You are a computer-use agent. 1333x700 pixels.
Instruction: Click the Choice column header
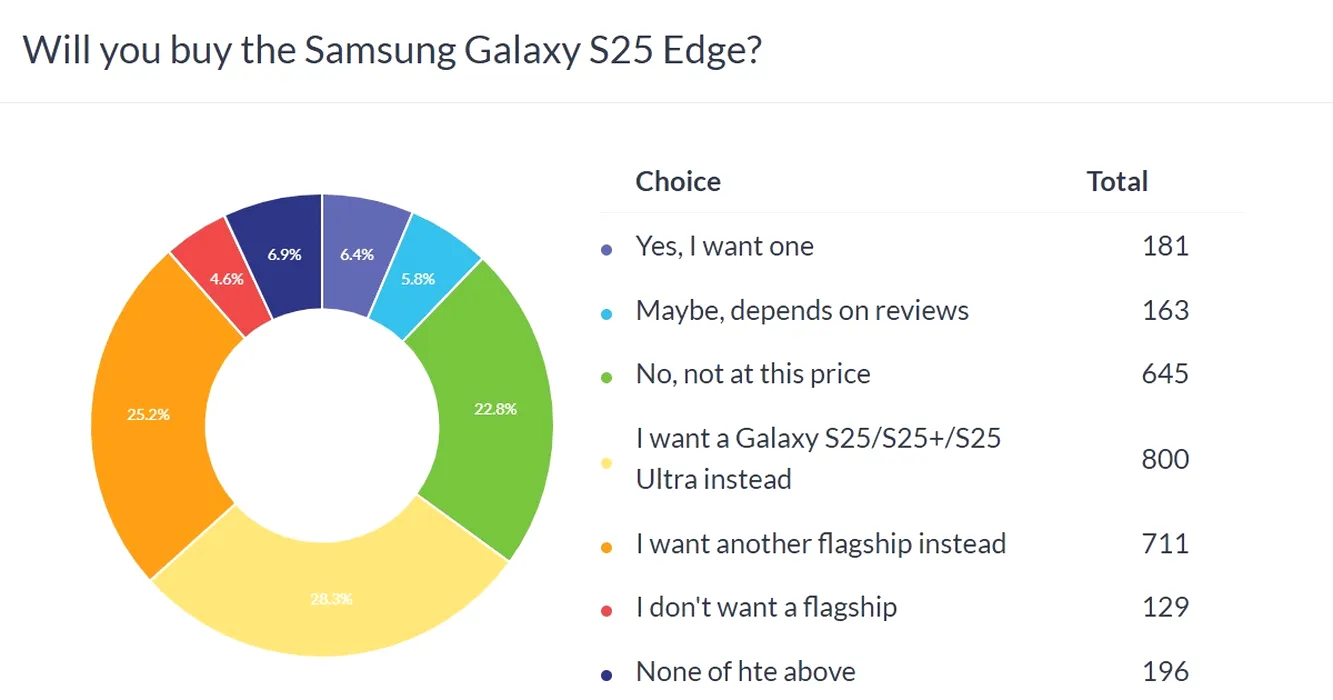pos(678,181)
